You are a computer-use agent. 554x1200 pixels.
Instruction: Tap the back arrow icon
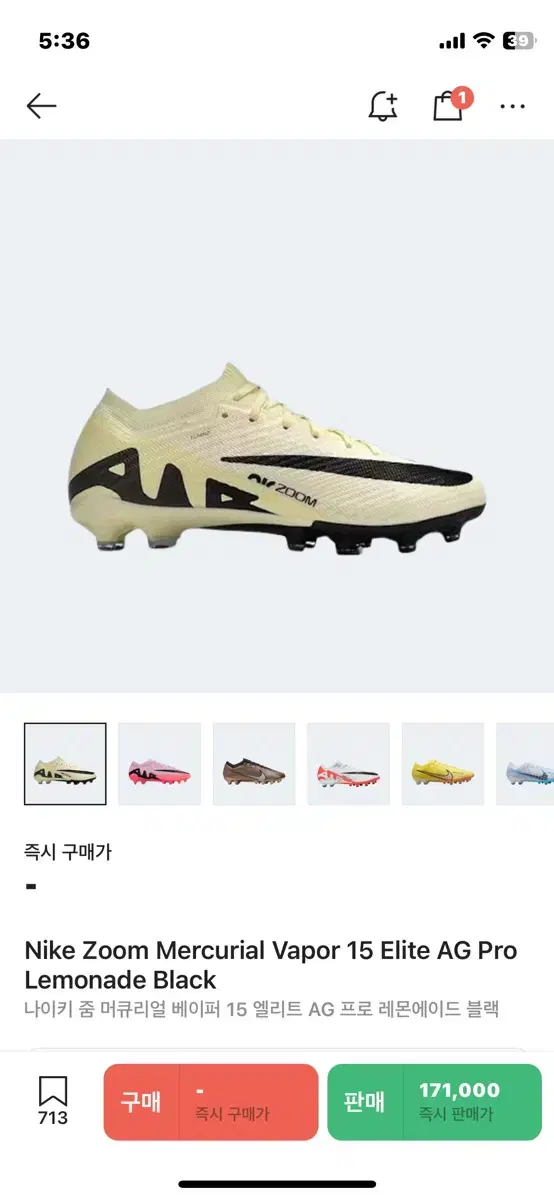tap(41, 106)
